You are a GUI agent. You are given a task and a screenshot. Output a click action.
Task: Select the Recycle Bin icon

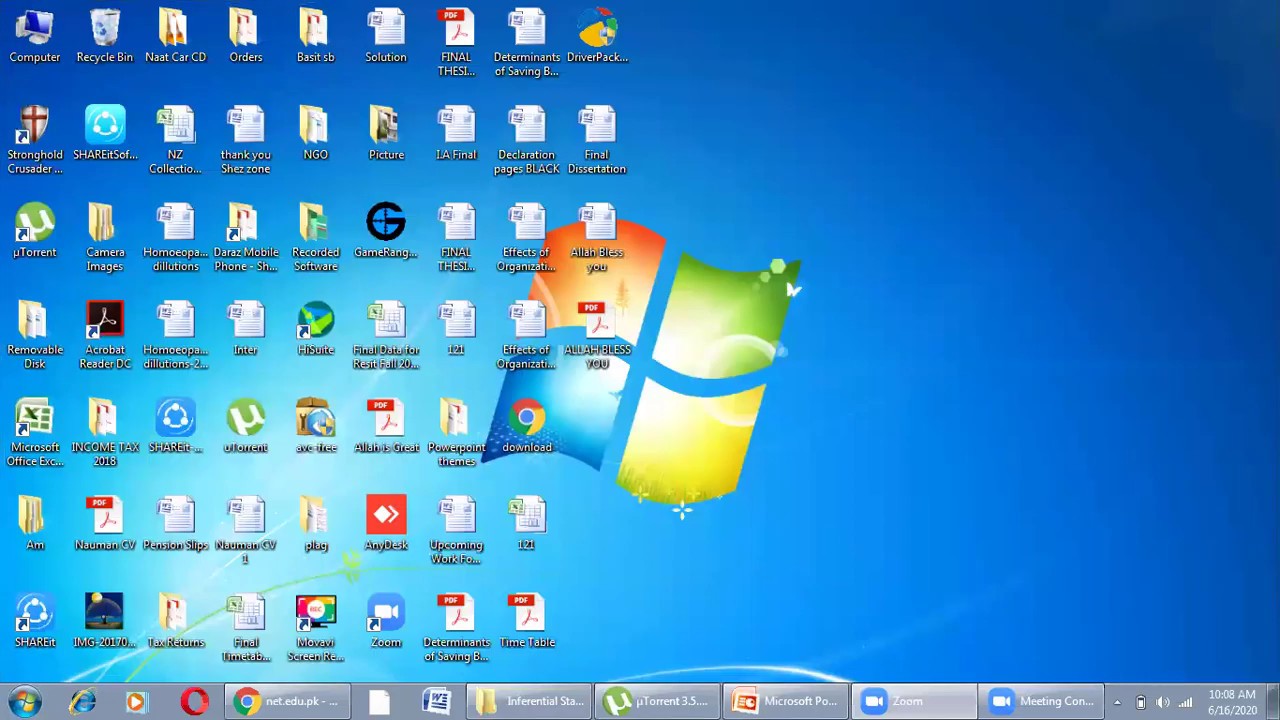pos(105,37)
